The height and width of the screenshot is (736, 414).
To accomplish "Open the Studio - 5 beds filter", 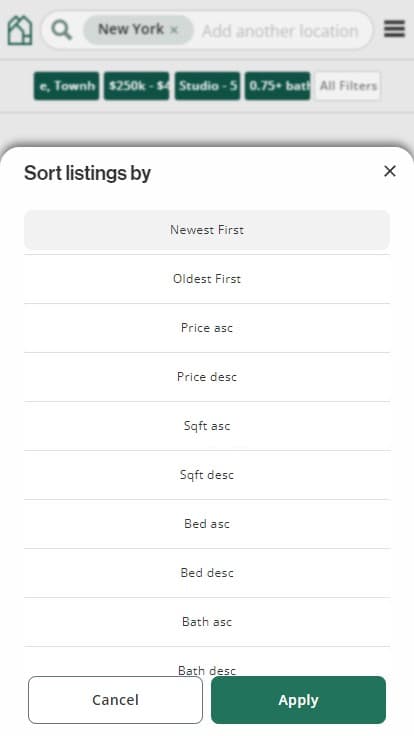I will pos(207,86).
